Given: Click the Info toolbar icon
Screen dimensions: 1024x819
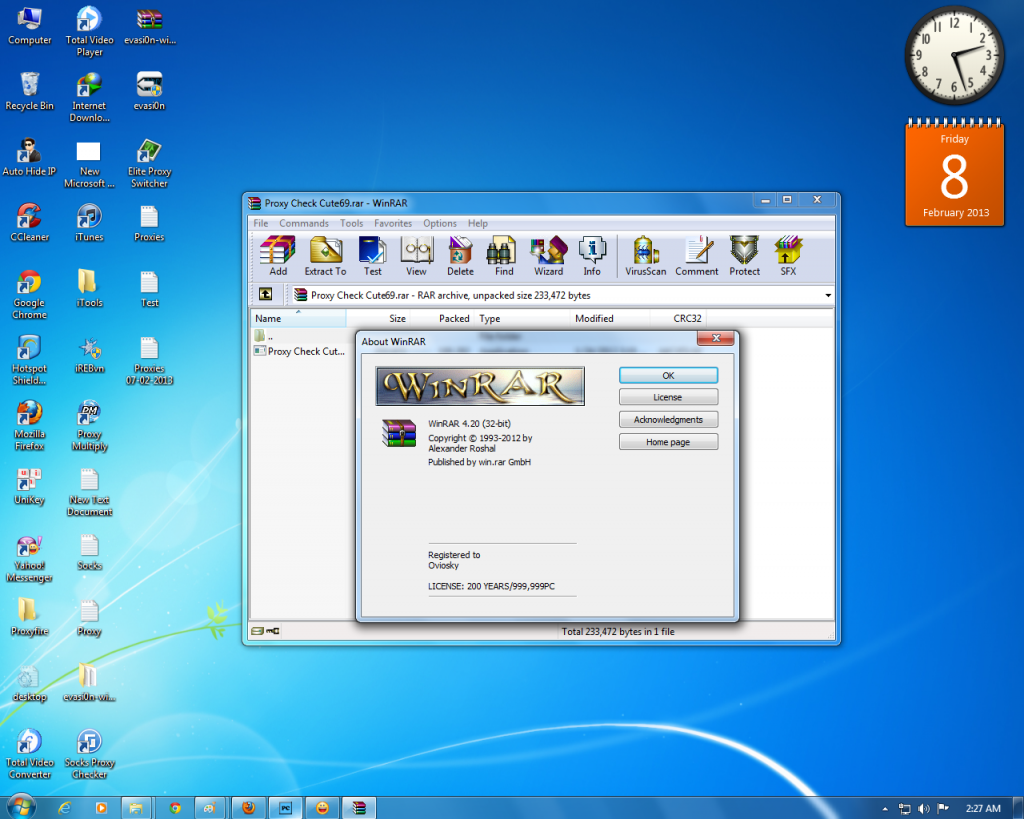Looking at the screenshot, I should [x=592, y=255].
